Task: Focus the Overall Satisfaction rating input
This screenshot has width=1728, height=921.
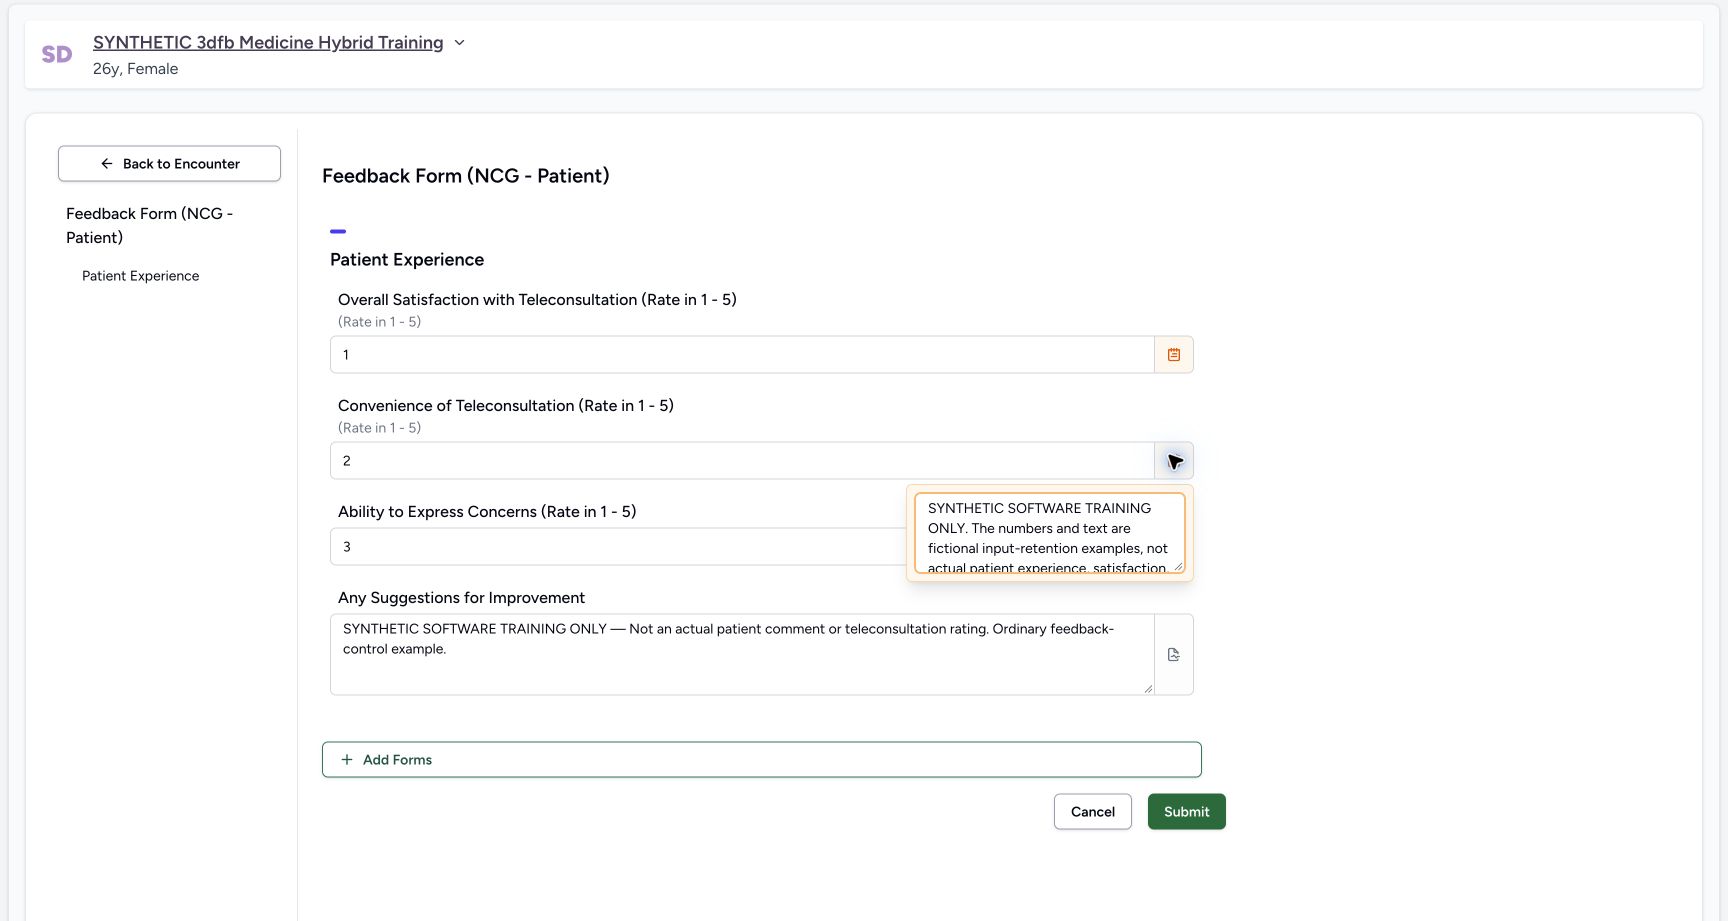Action: [742, 355]
